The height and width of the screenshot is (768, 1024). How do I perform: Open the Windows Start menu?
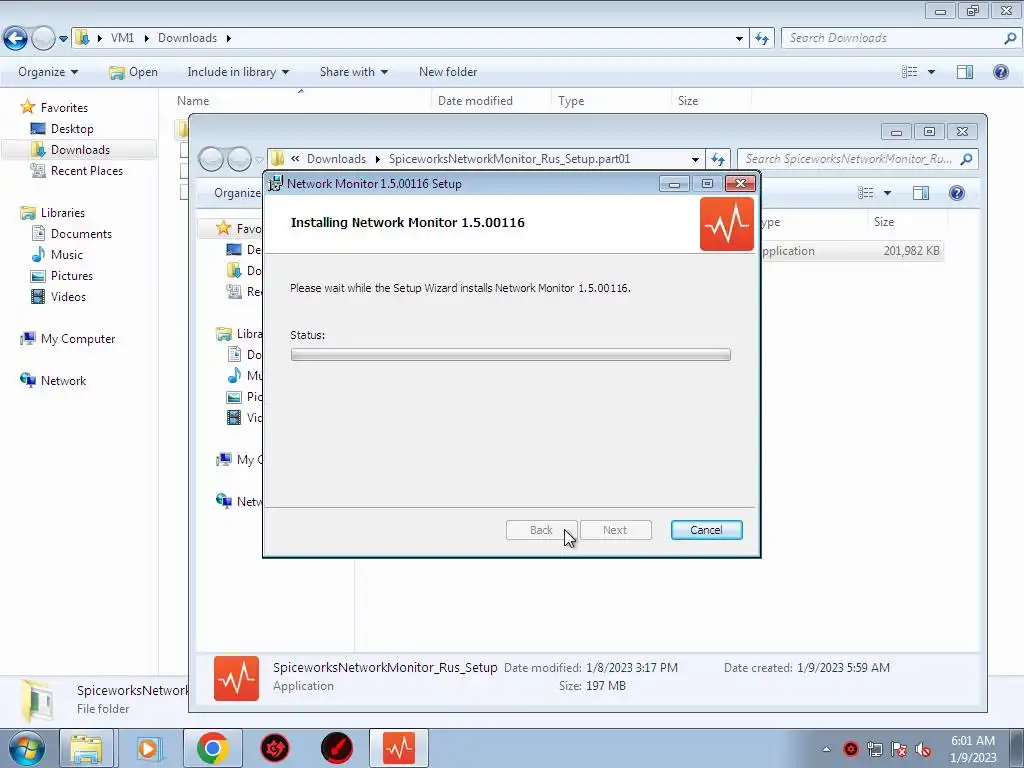[26, 748]
